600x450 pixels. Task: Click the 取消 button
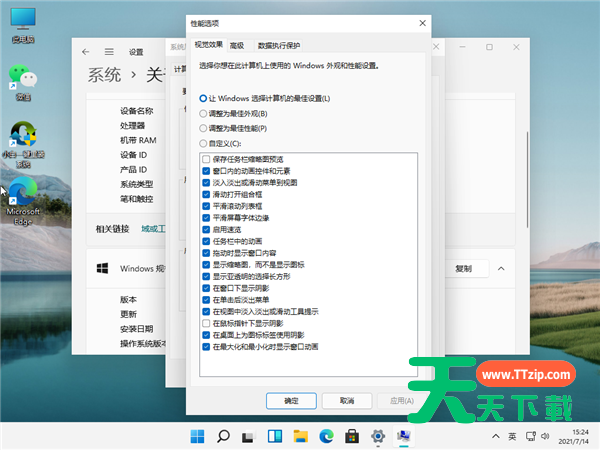[x=347, y=399]
